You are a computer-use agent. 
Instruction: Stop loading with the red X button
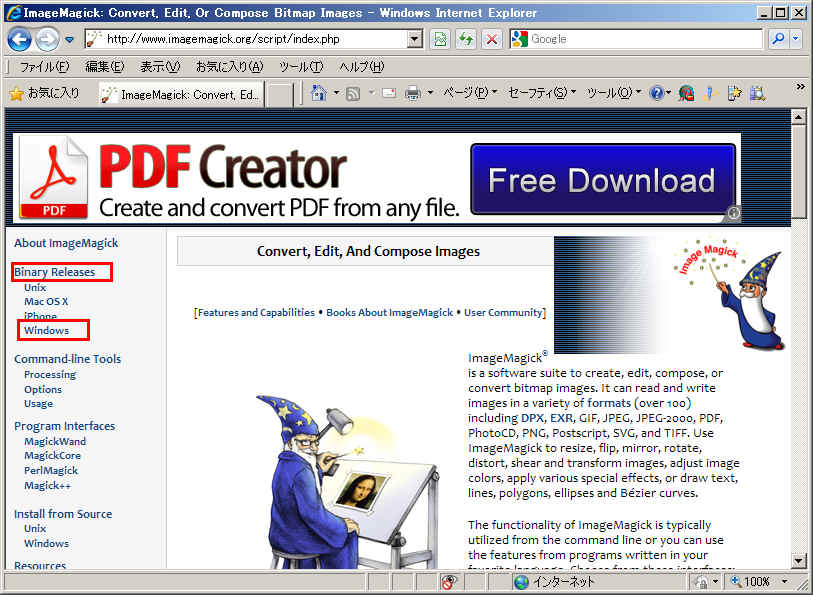pyautogui.click(x=492, y=39)
